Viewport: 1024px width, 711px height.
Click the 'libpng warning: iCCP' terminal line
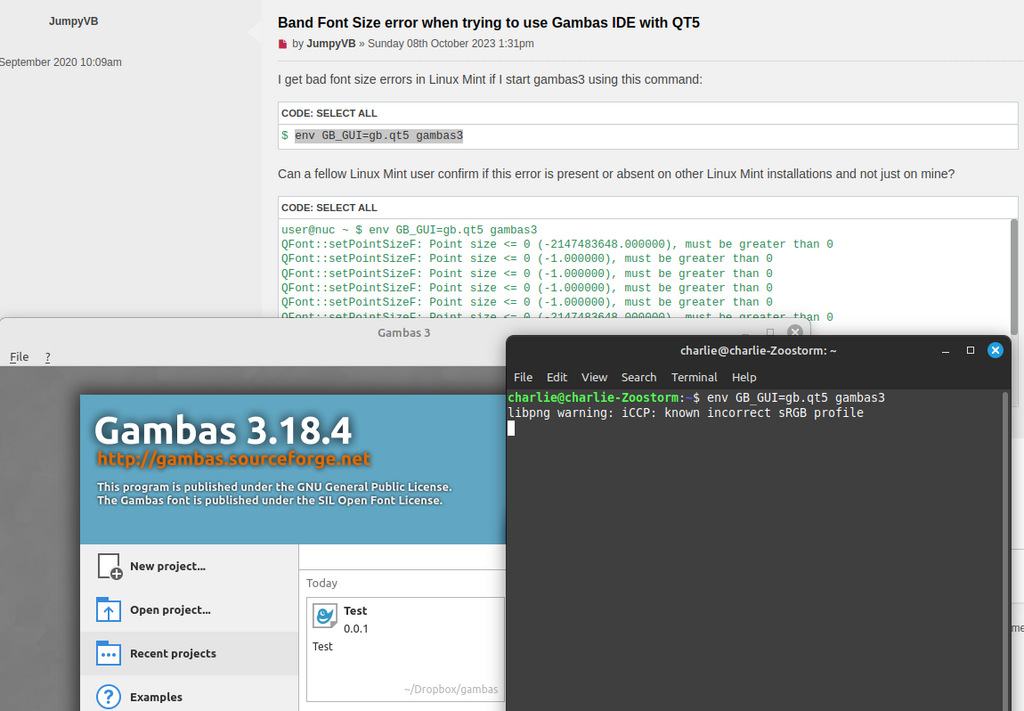click(x=686, y=413)
